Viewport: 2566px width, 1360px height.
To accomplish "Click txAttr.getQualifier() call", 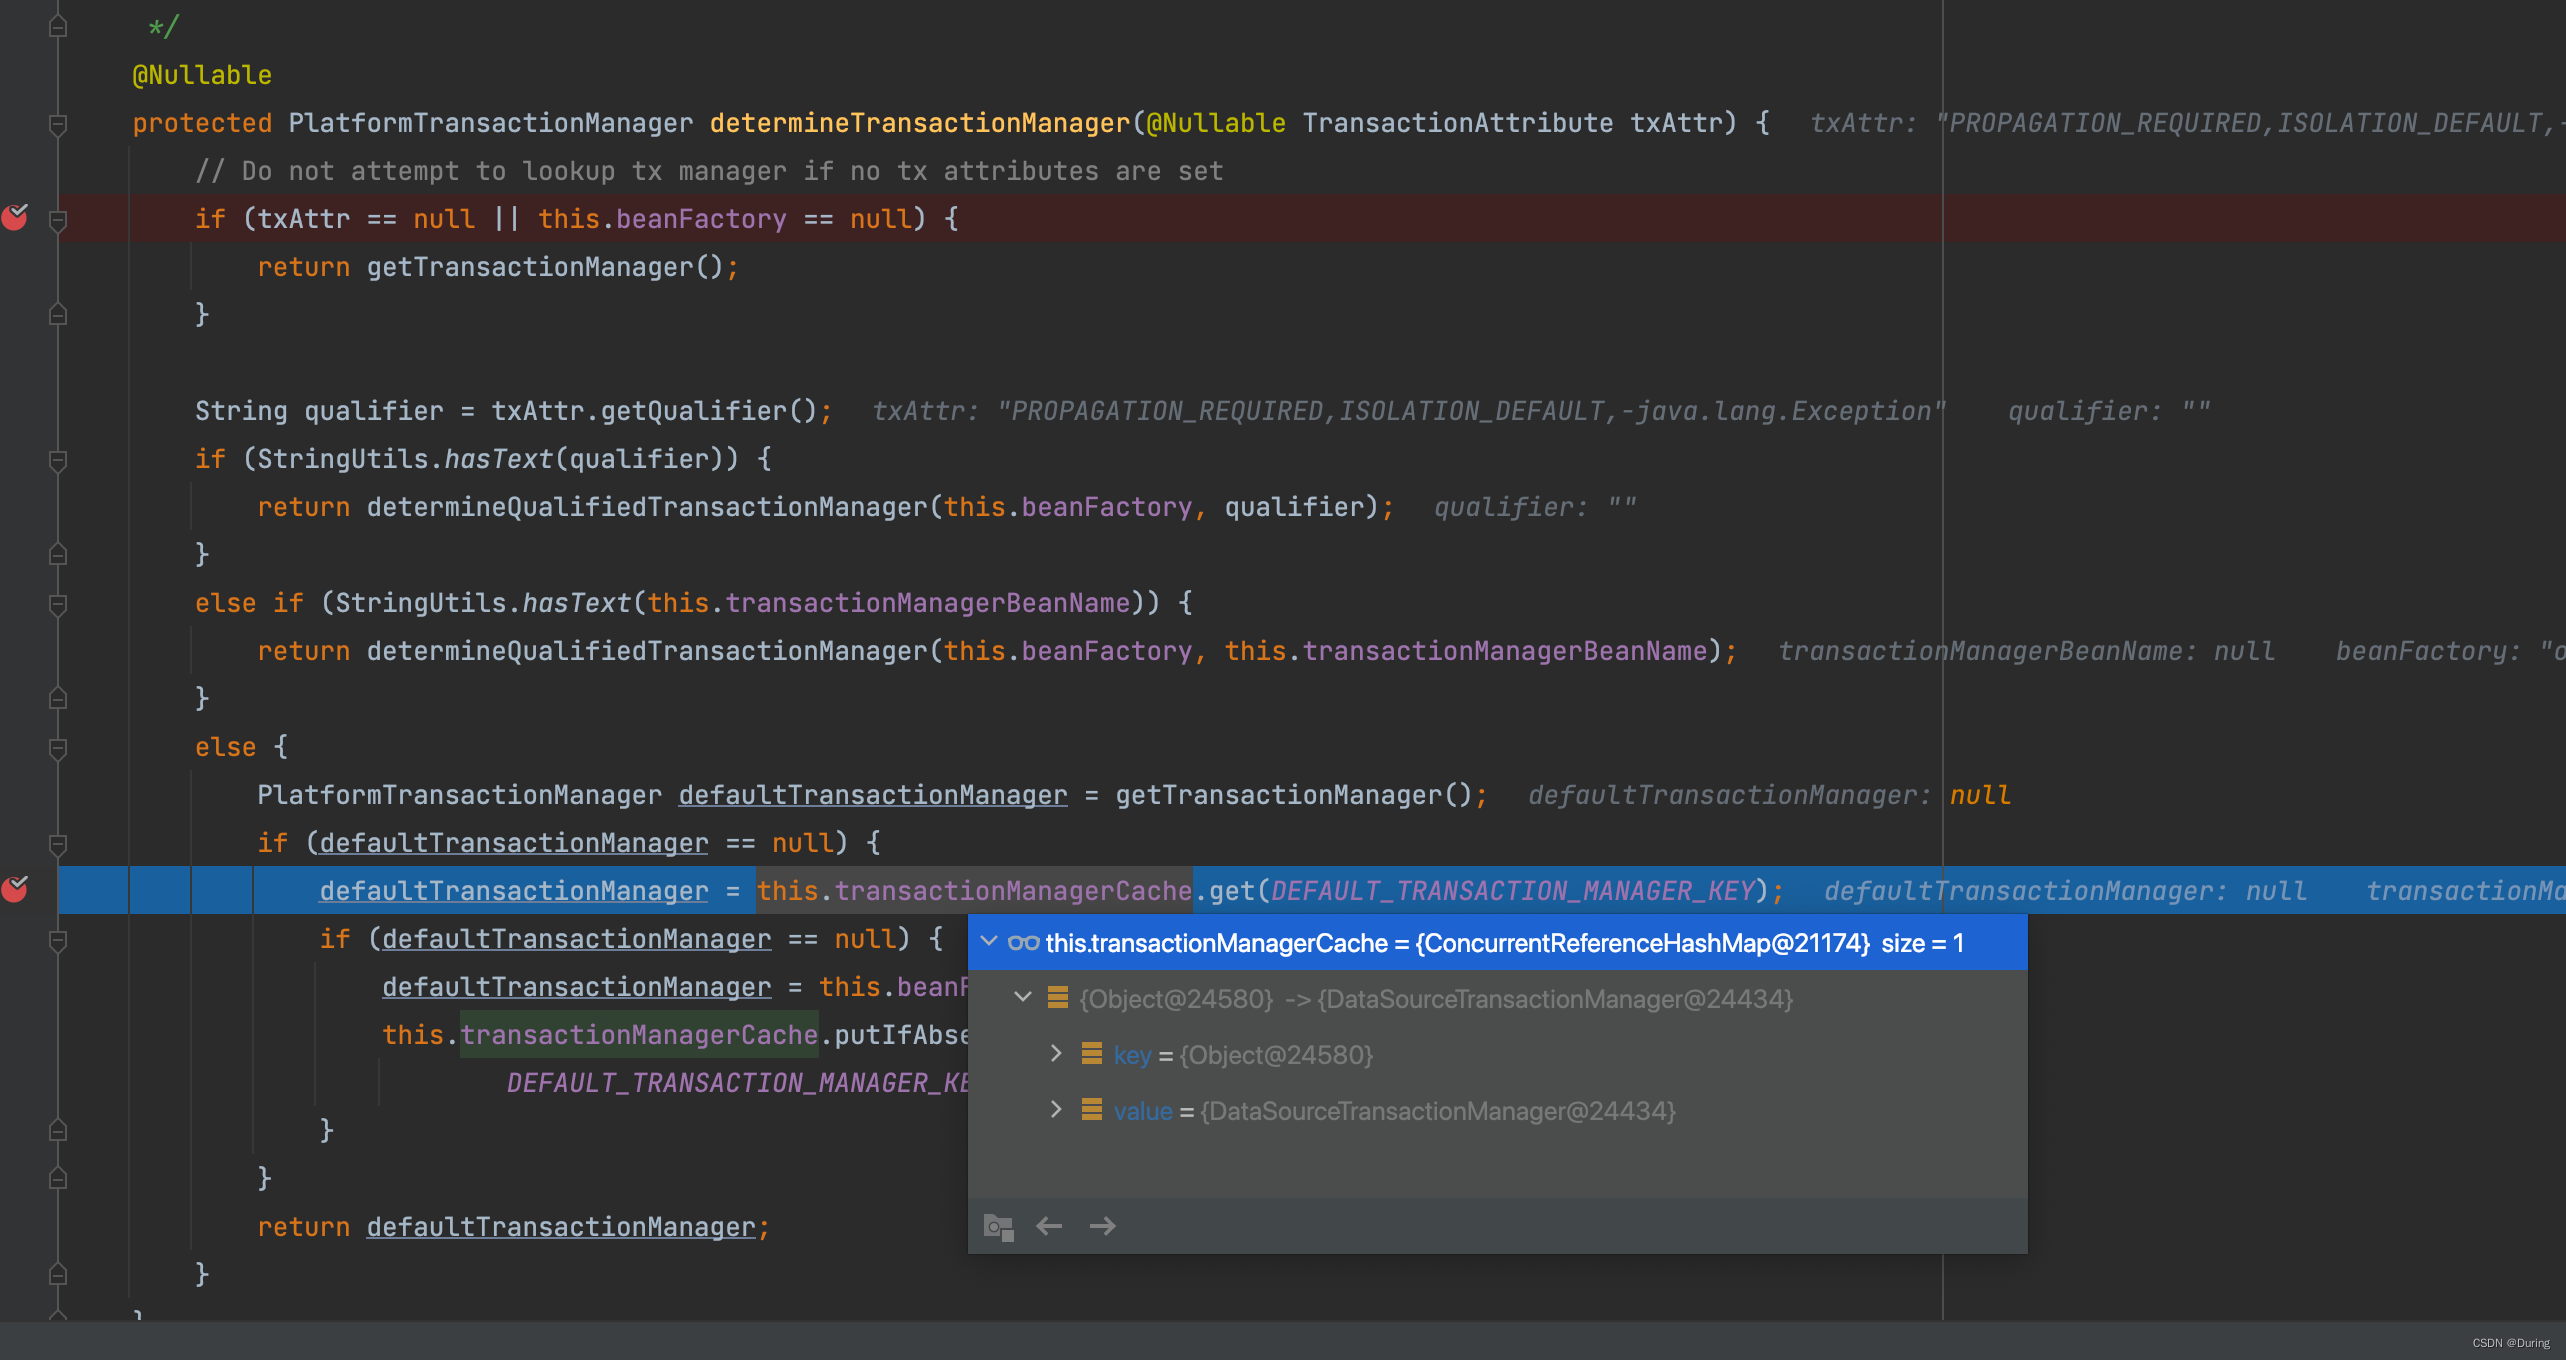I will point(654,411).
